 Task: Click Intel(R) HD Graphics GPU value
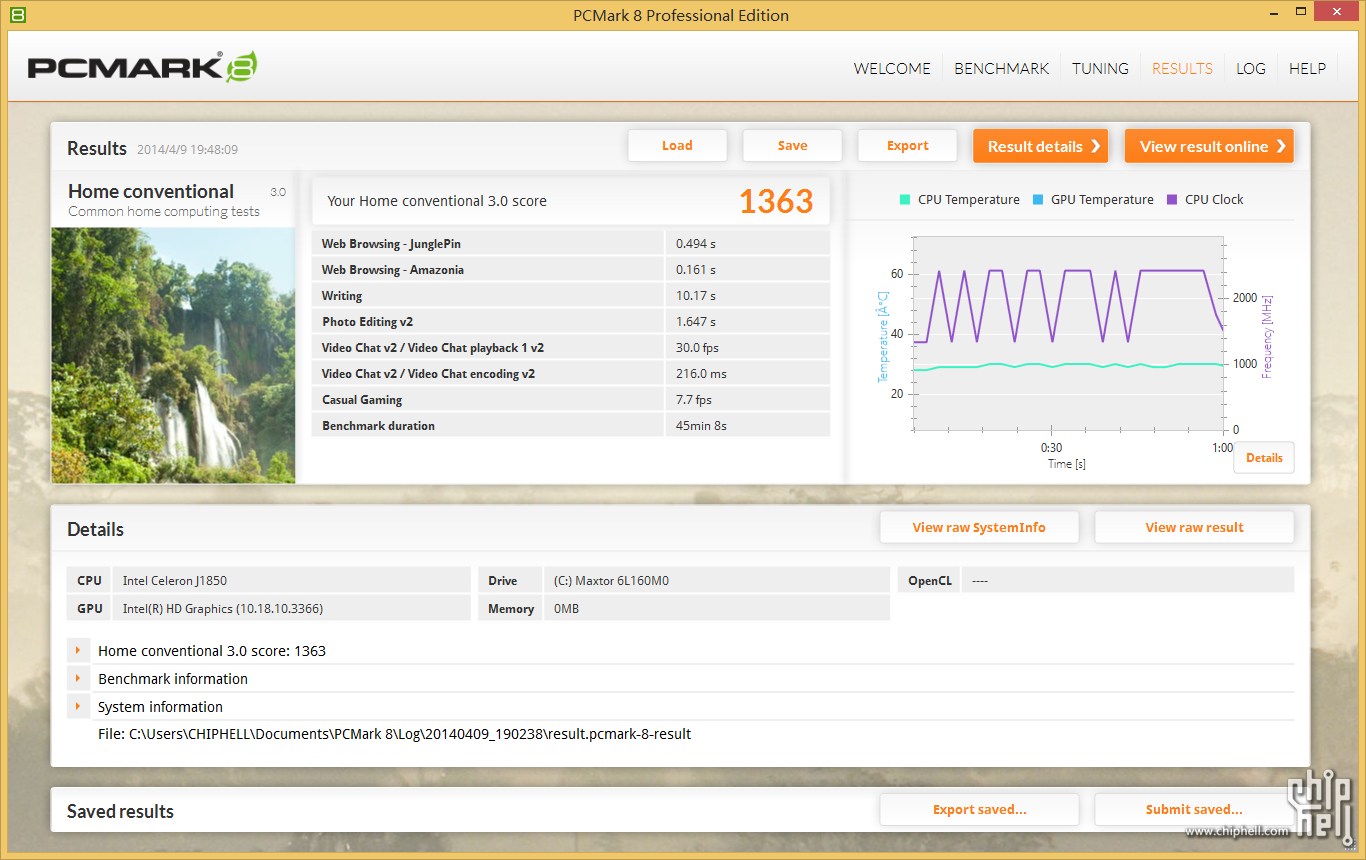(x=223, y=608)
